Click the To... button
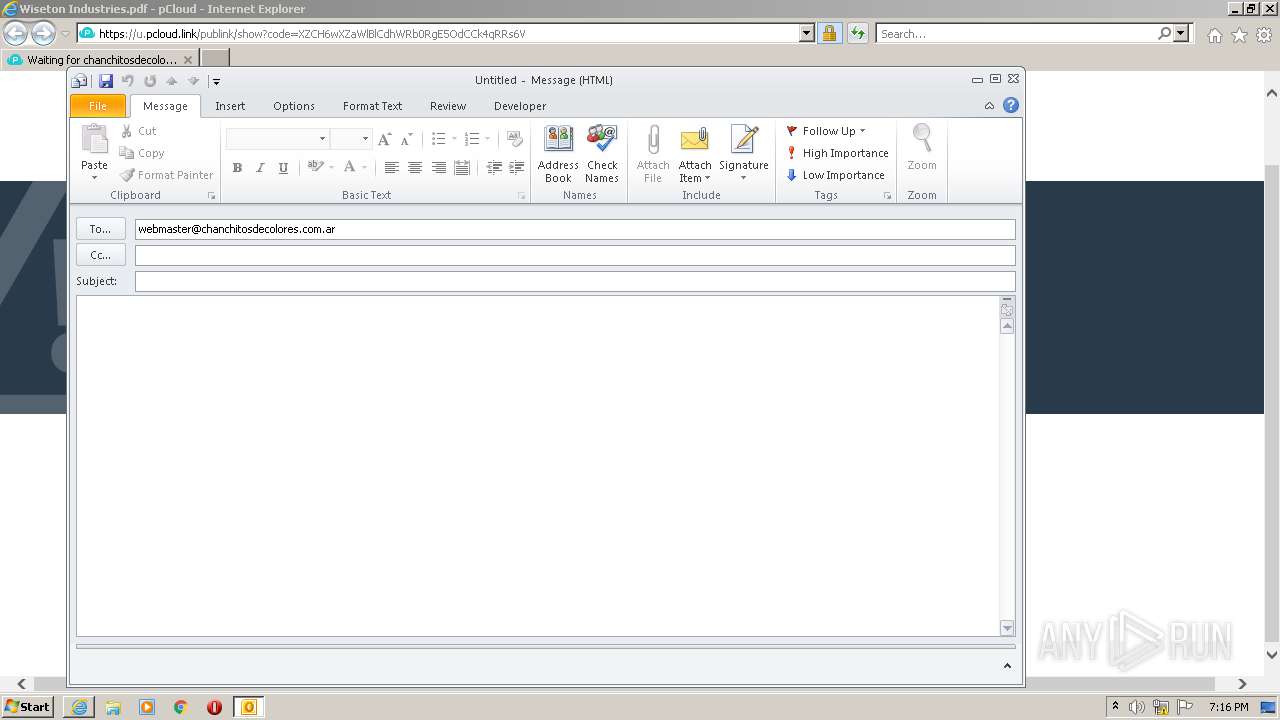 tap(100, 229)
